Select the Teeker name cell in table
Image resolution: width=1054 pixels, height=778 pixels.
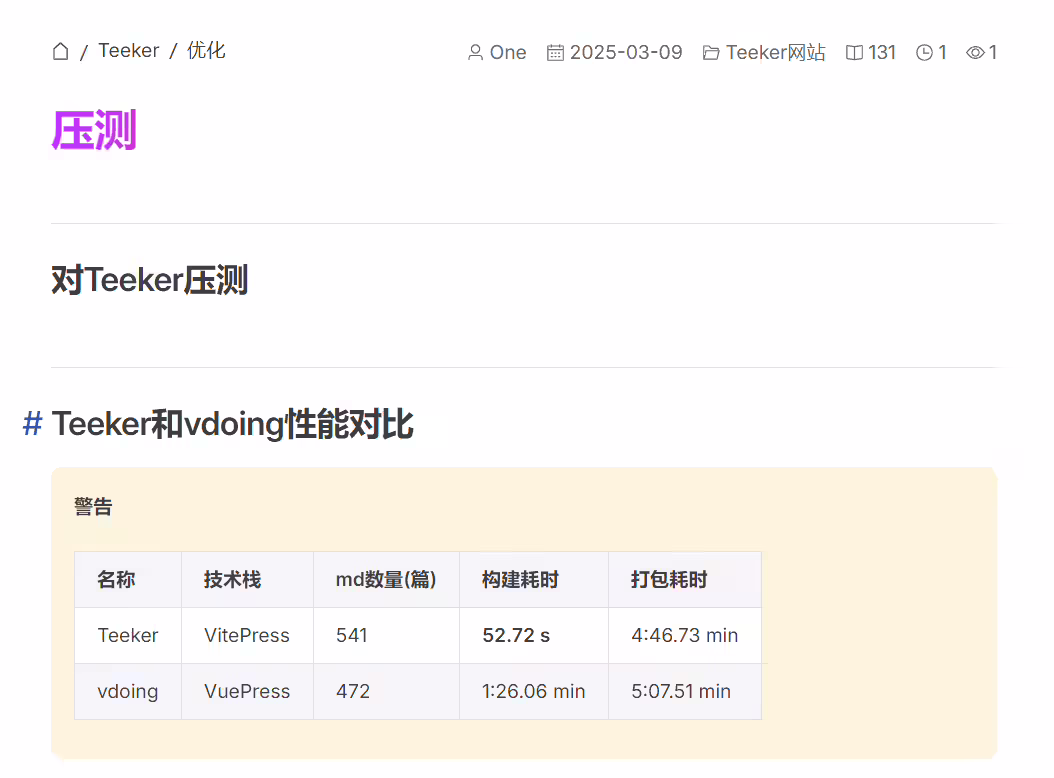pyautogui.click(x=128, y=635)
